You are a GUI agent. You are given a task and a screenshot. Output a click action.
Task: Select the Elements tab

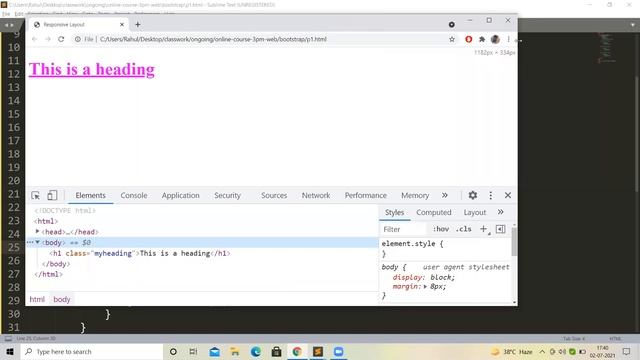click(90, 196)
